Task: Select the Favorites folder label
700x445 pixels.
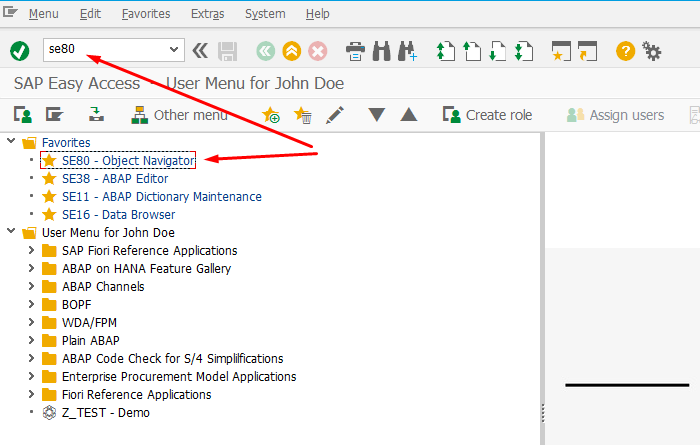Action: pos(66,142)
